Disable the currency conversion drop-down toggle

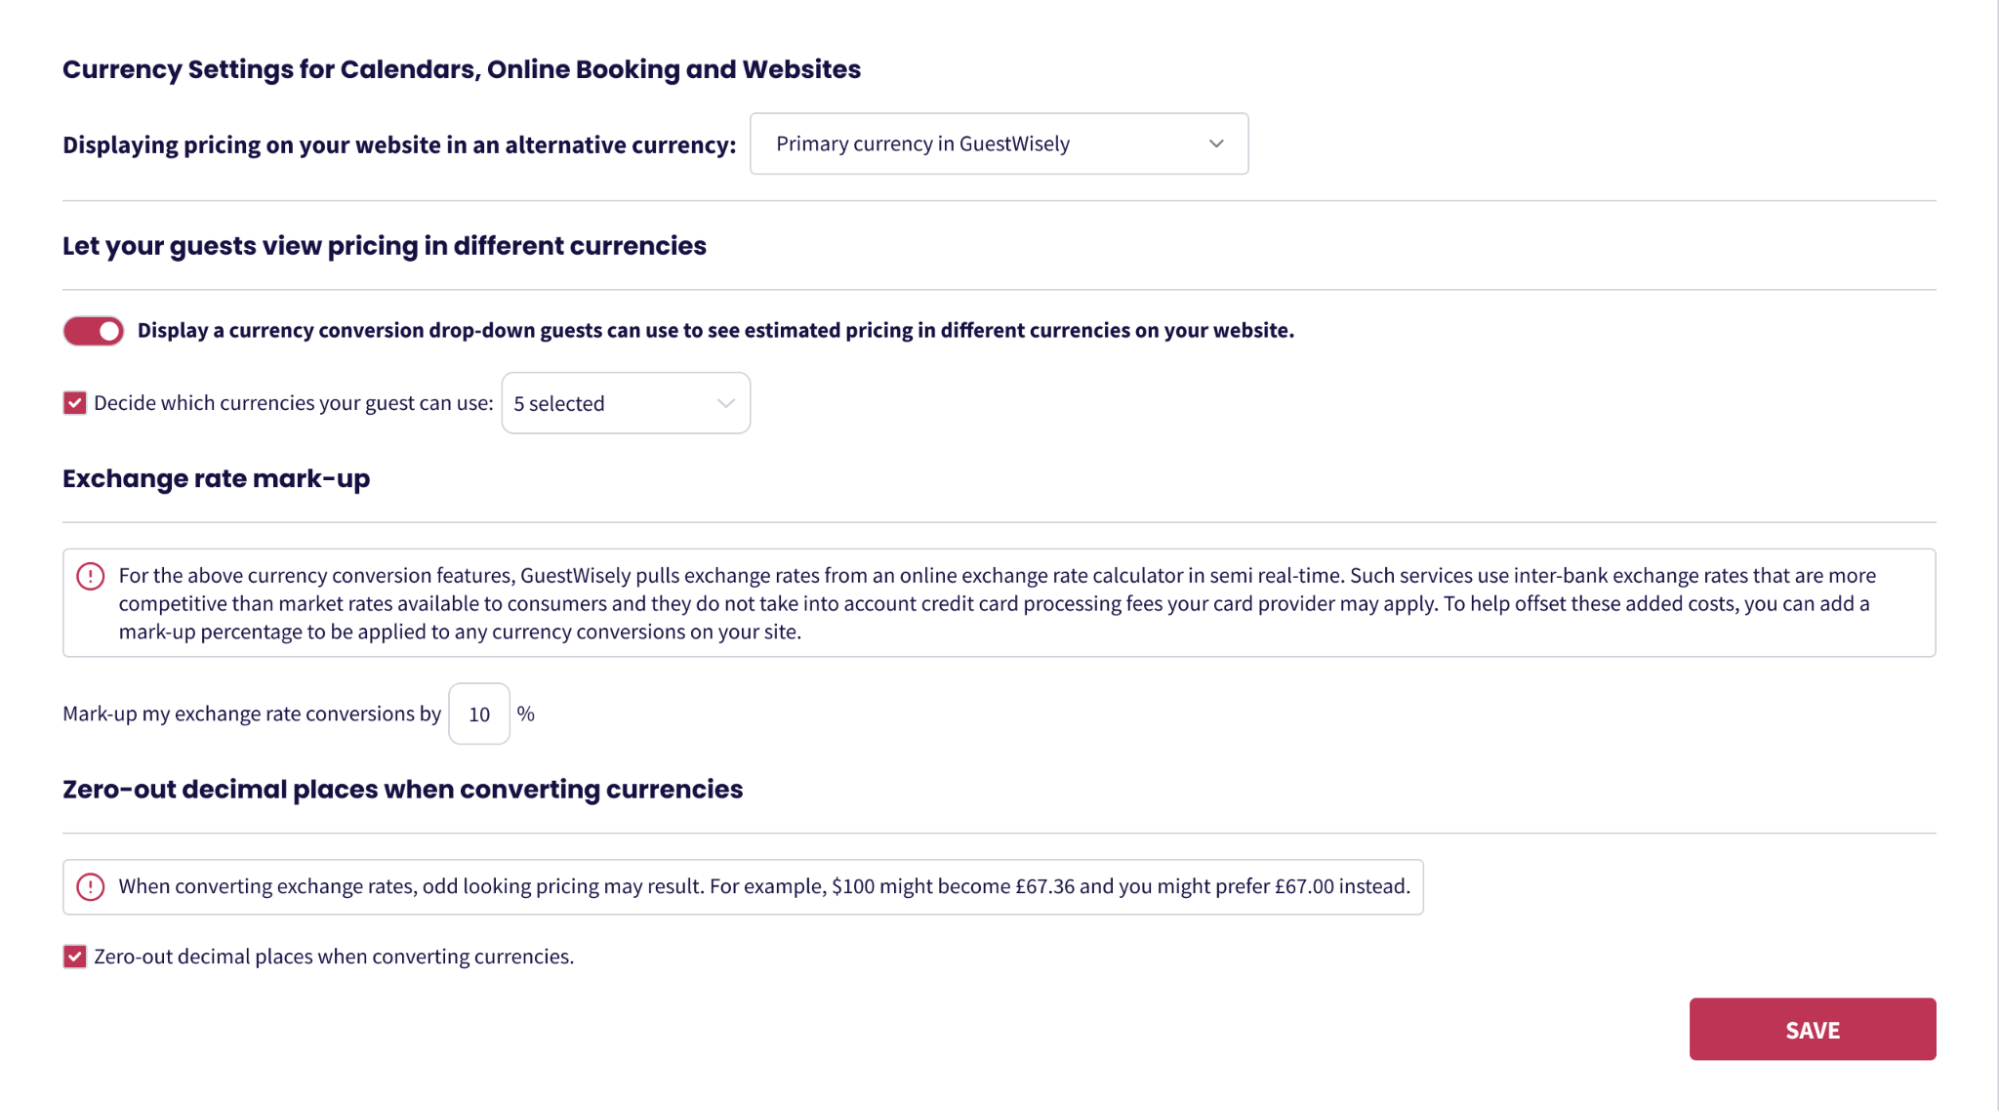point(94,331)
